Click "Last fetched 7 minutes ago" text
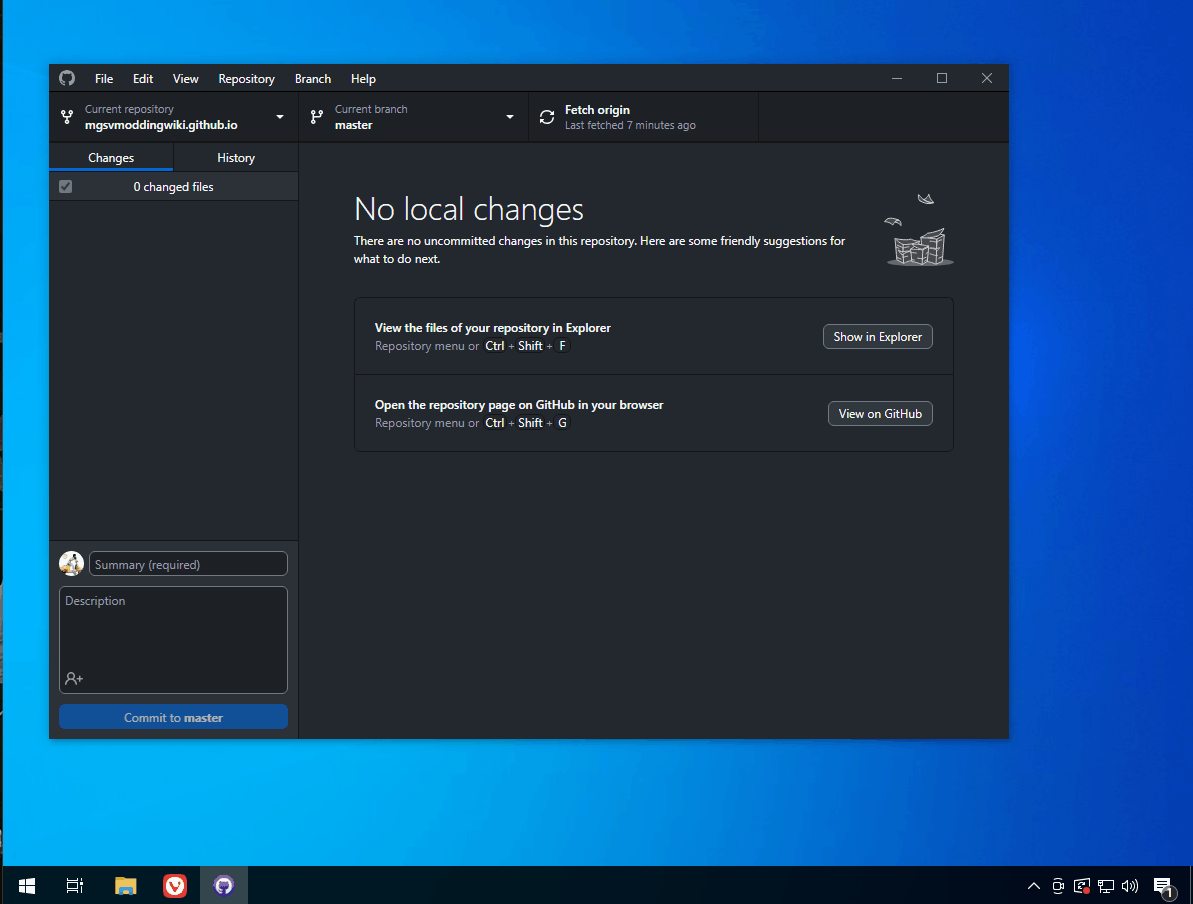Image resolution: width=1193 pixels, height=904 pixels. [x=630, y=126]
